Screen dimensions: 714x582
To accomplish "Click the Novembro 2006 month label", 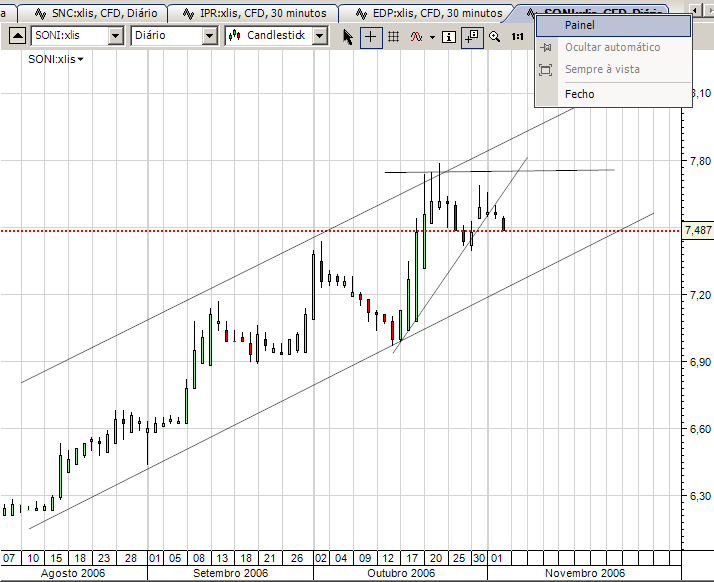I will pos(585,573).
